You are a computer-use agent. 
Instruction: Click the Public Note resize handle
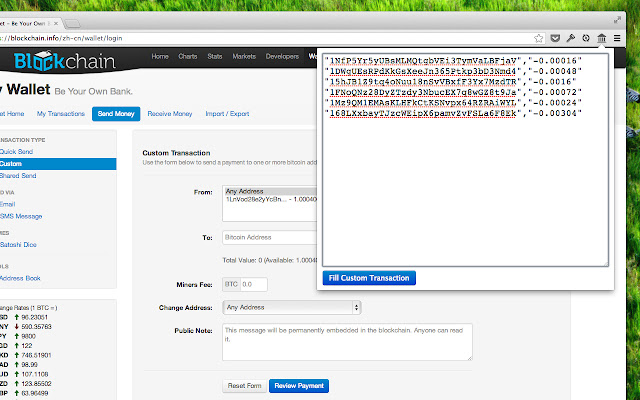470,358
